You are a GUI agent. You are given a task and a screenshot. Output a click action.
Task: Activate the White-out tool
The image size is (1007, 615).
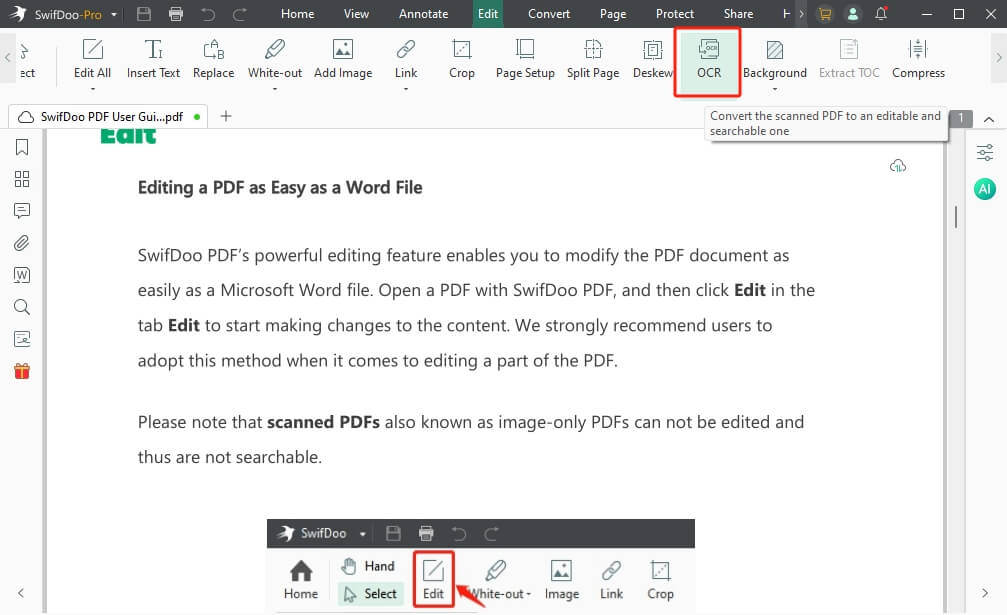tap(275, 58)
